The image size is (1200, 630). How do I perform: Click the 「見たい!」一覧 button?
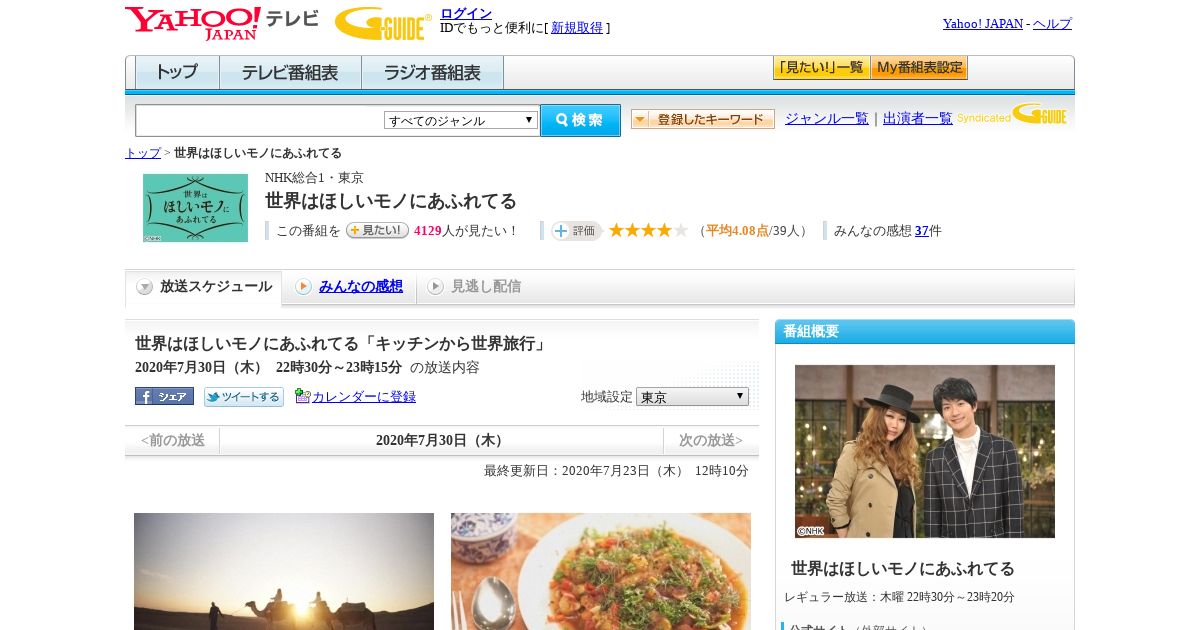tap(821, 68)
